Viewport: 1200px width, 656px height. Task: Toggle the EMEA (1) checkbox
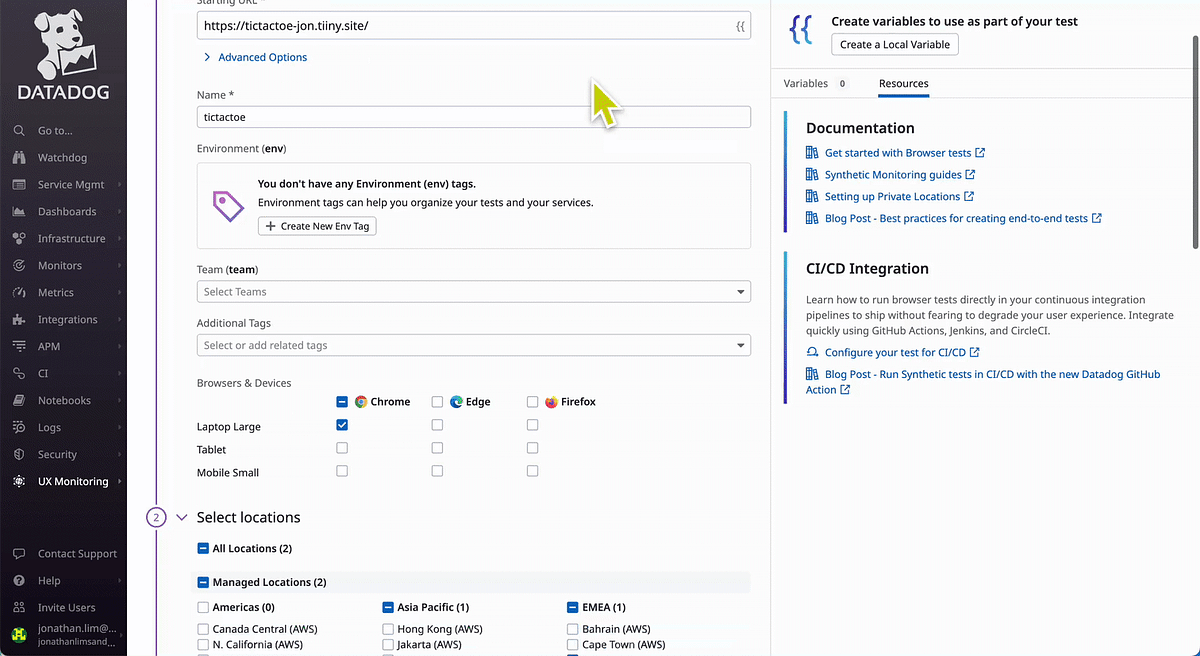573,607
